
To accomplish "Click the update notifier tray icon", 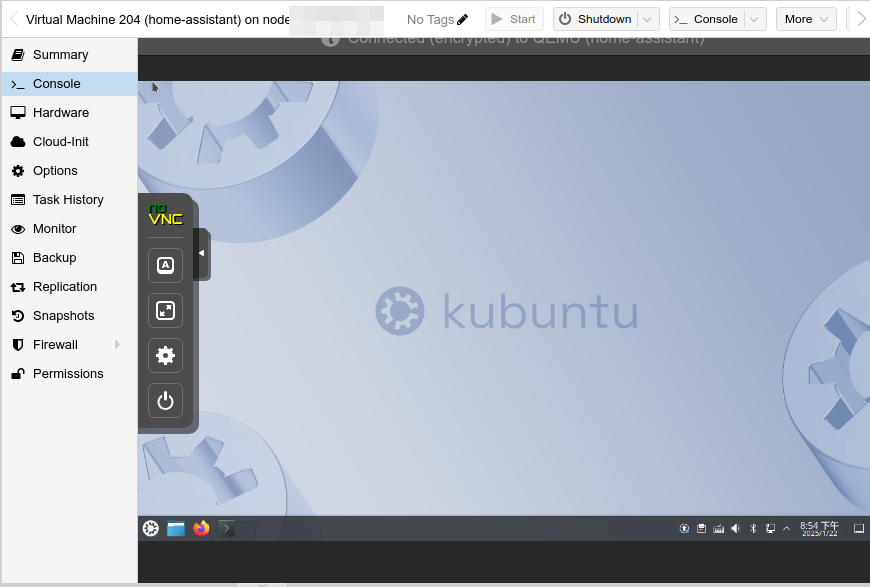I will click(x=684, y=529).
